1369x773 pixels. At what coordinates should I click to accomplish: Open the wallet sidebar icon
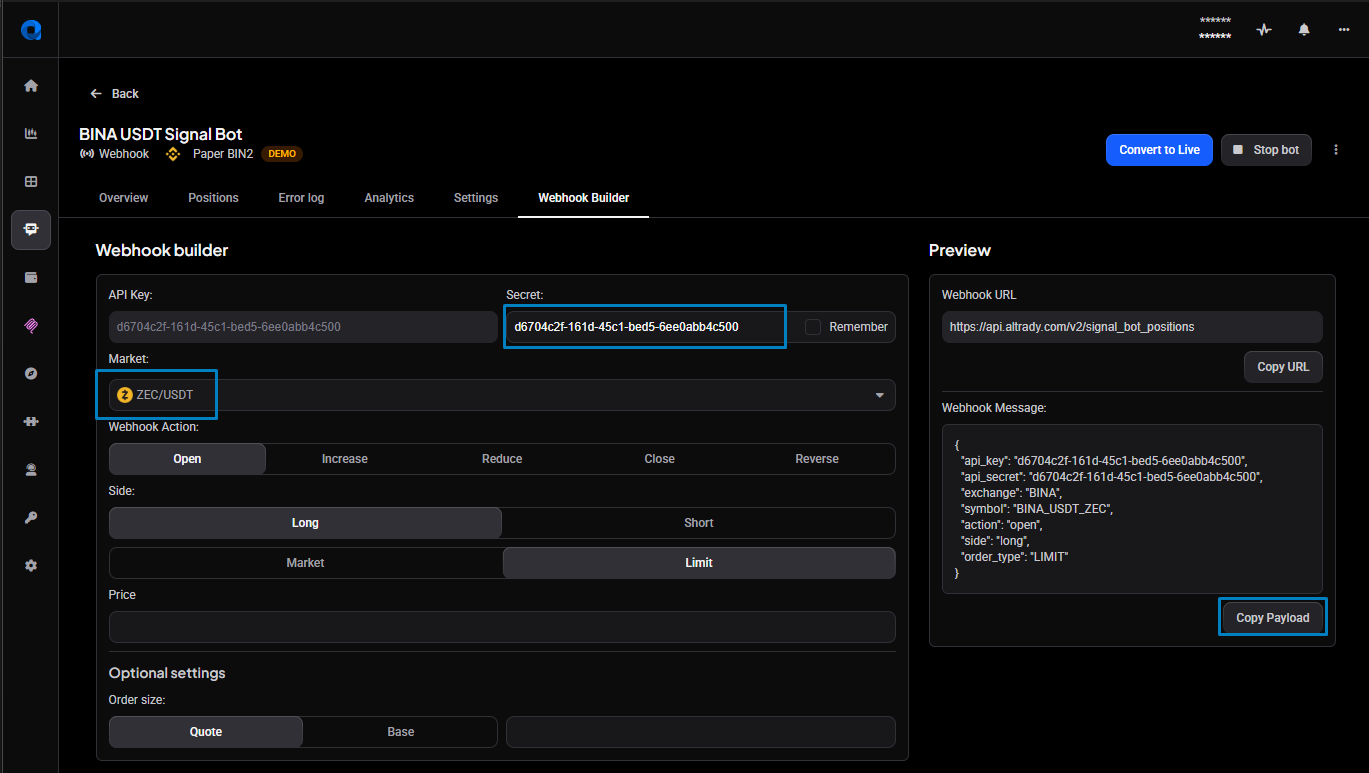(x=31, y=278)
